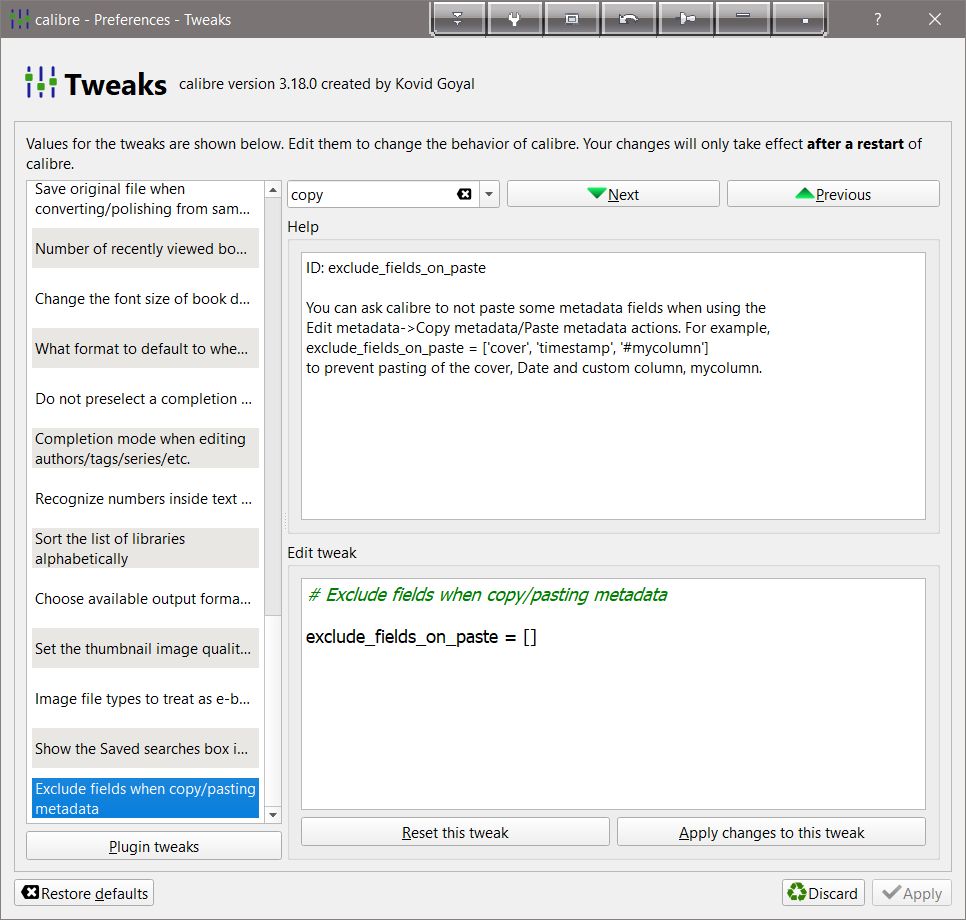The width and height of the screenshot is (966, 920).
Task: Click Reset this tweak
Action: [455, 832]
